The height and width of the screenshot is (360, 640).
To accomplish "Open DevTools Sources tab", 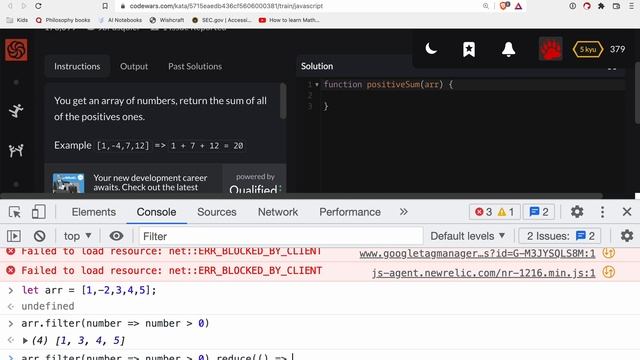I will [x=217, y=212].
